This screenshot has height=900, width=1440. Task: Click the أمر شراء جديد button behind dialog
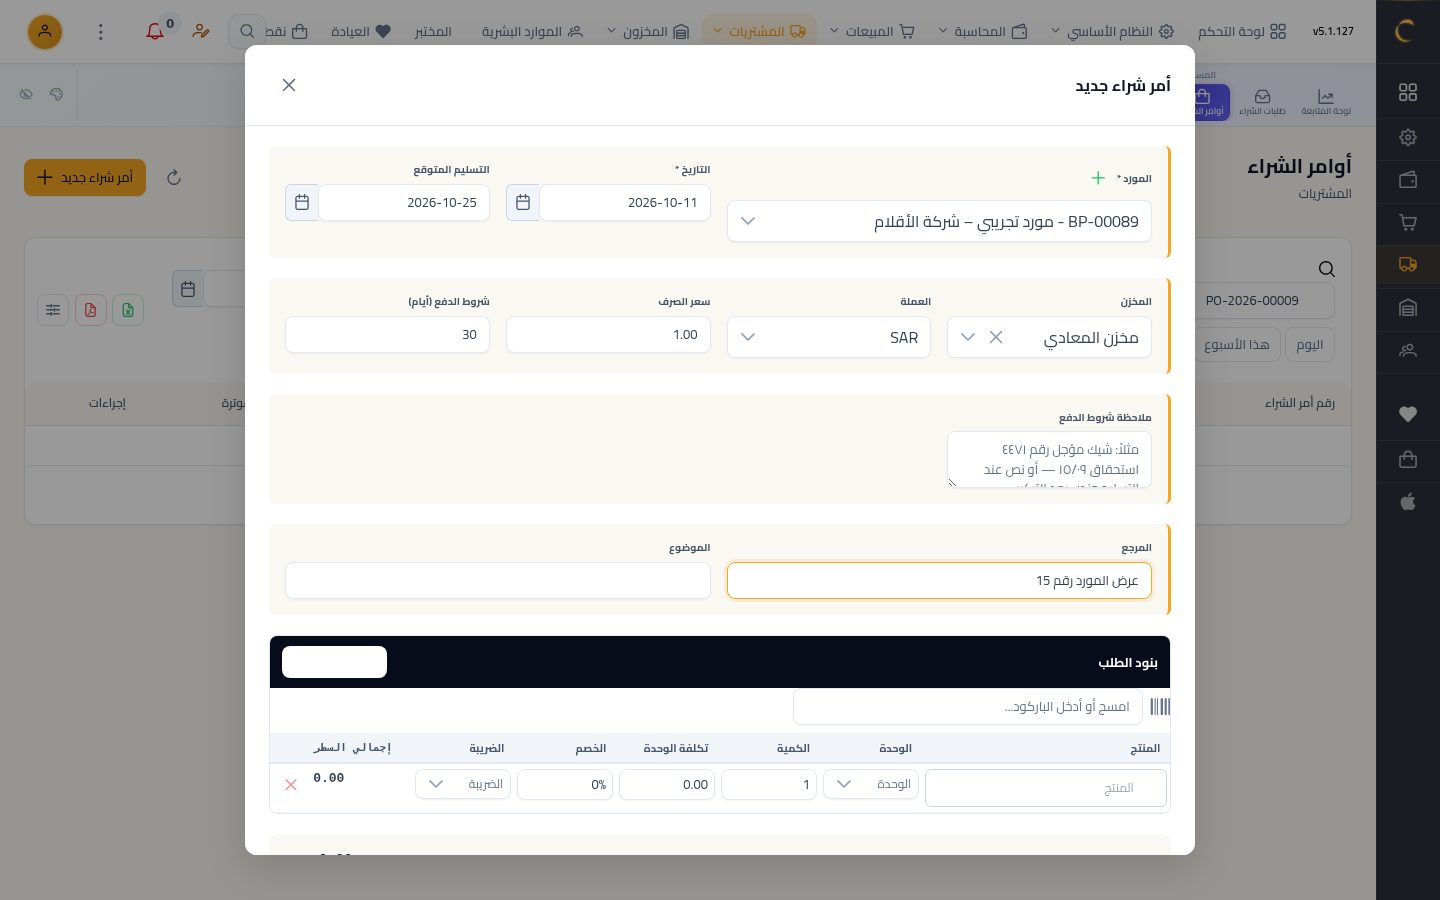[x=85, y=178]
